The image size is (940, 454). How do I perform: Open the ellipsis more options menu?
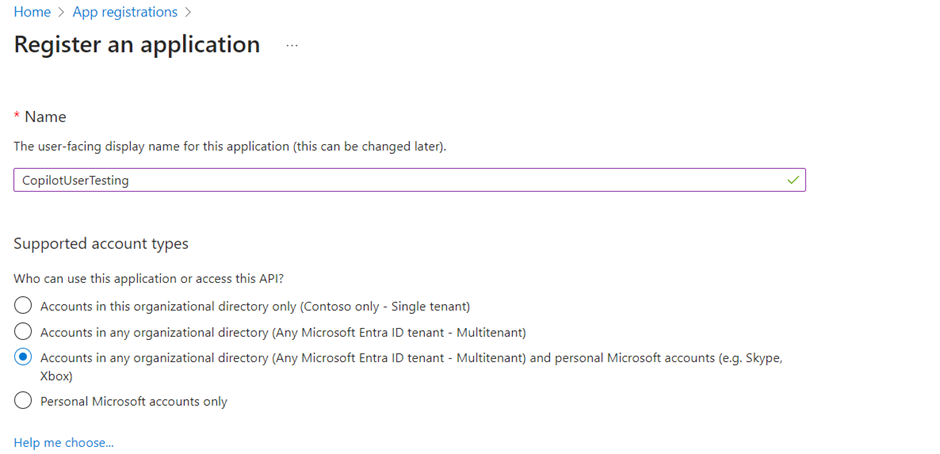pyautogui.click(x=292, y=46)
